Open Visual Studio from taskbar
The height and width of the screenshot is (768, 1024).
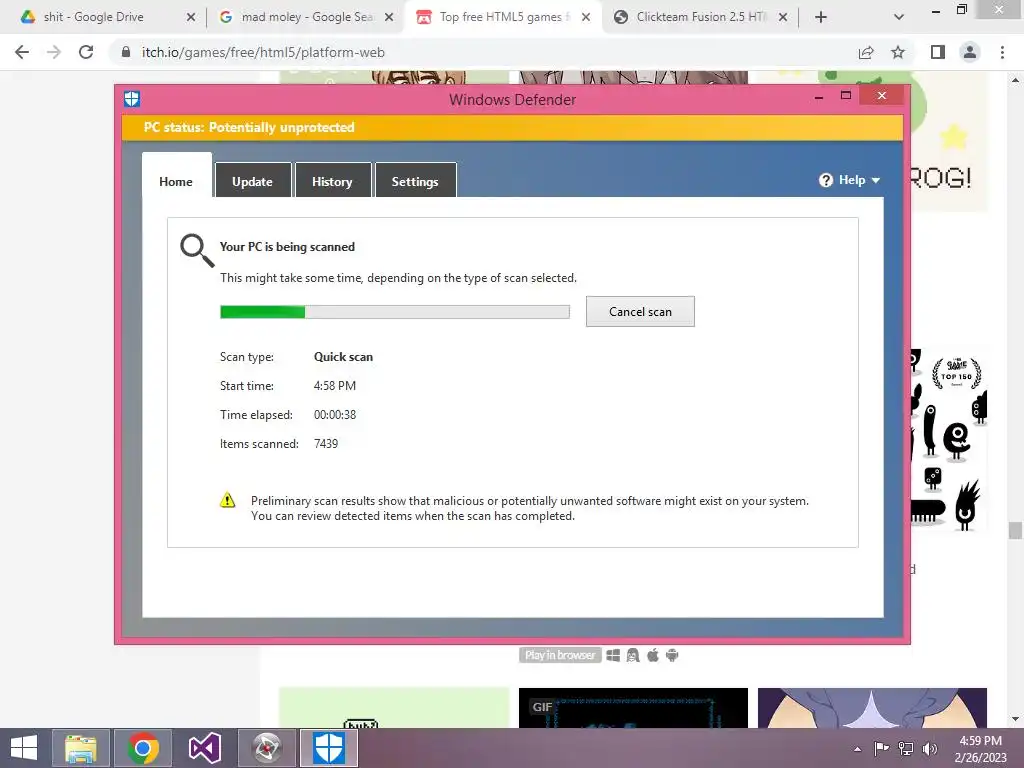click(x=204, y=748)
